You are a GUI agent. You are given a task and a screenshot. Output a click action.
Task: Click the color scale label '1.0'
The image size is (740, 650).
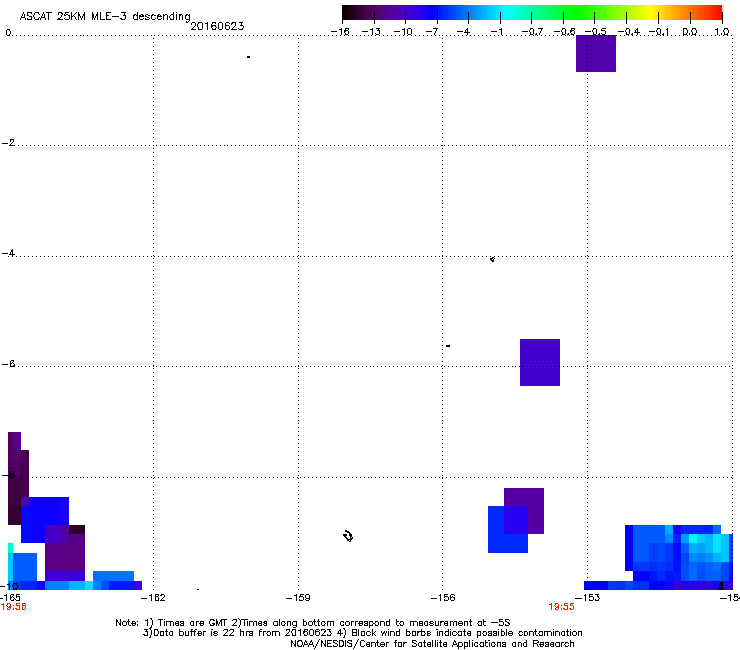tap(722, 32)
